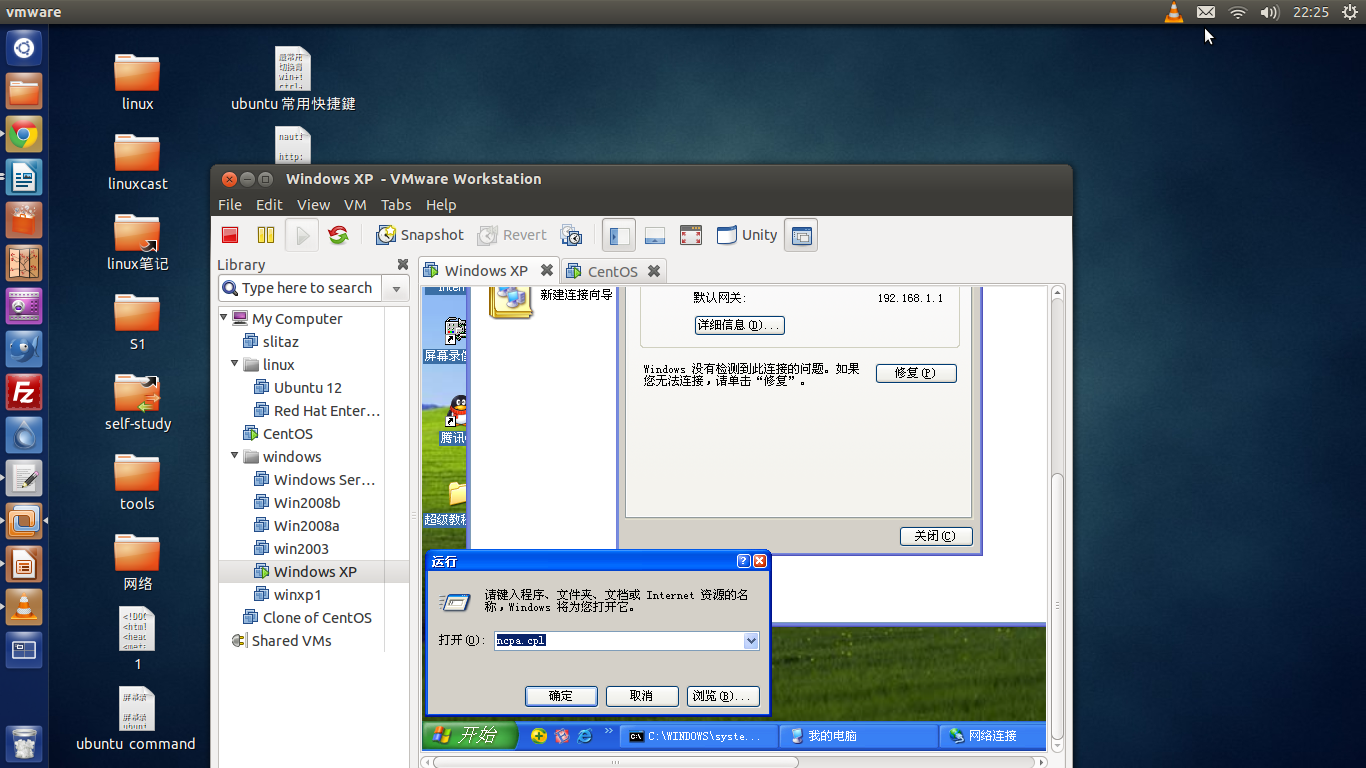The height and width of the screenshot is (768, 1366).
Task: Close the Library panel
Action: pos(403,264)
